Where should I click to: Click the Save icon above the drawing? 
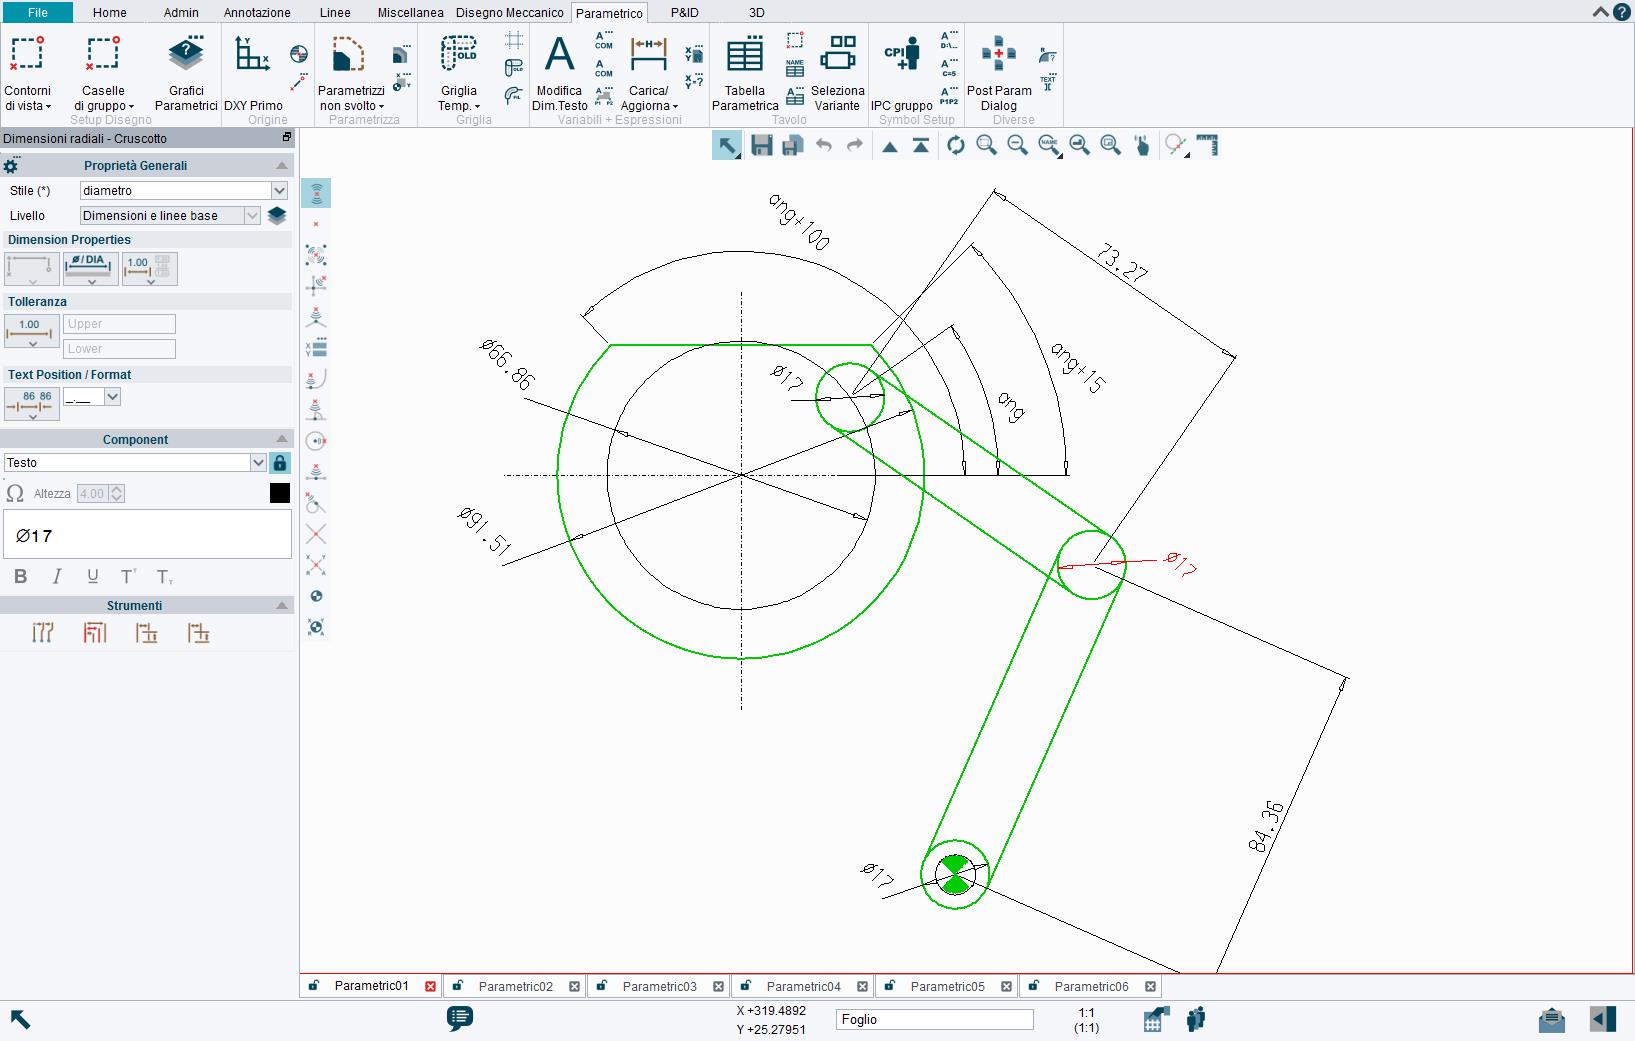click(x=761, y=145)
